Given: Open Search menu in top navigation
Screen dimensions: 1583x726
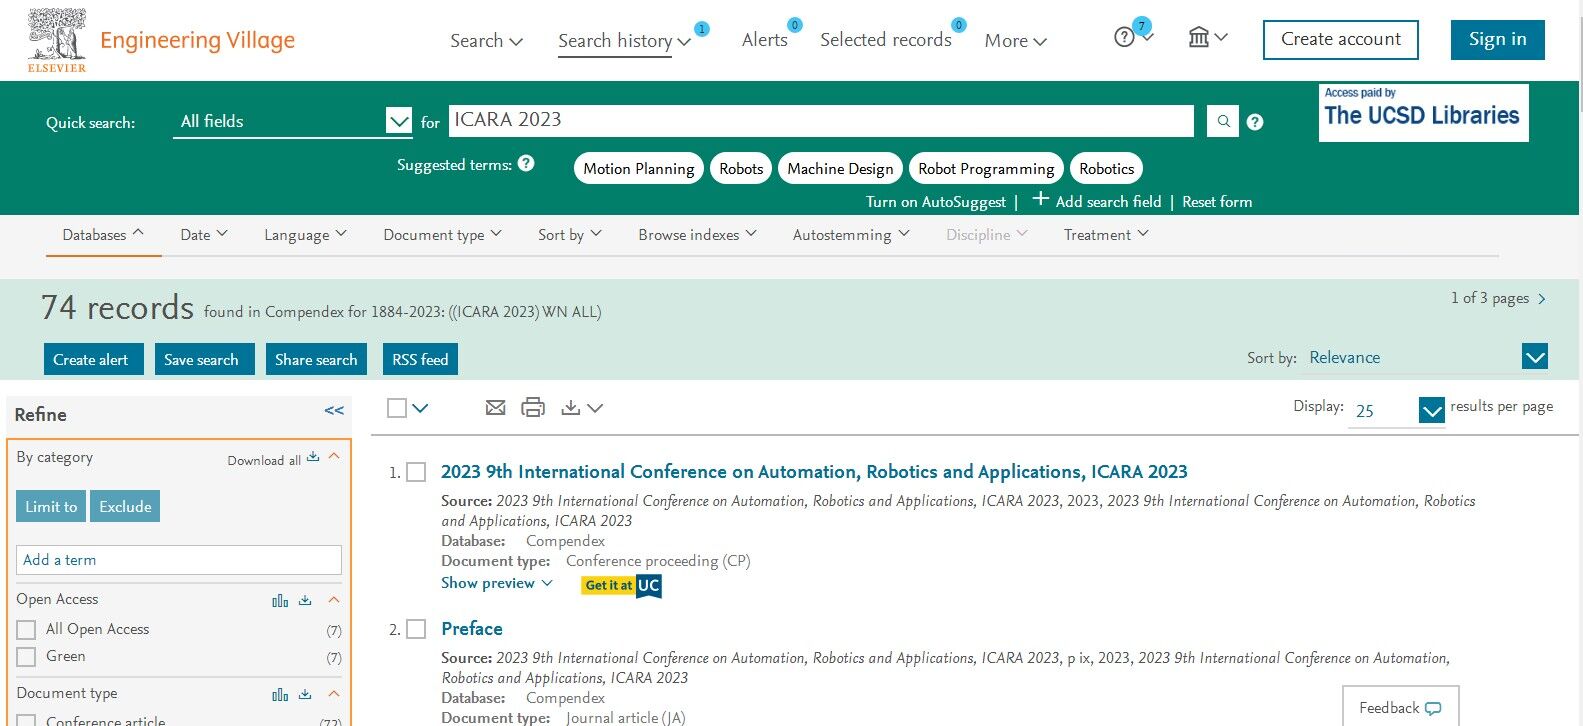Looking at the screenshot, I should click(486, 41).
